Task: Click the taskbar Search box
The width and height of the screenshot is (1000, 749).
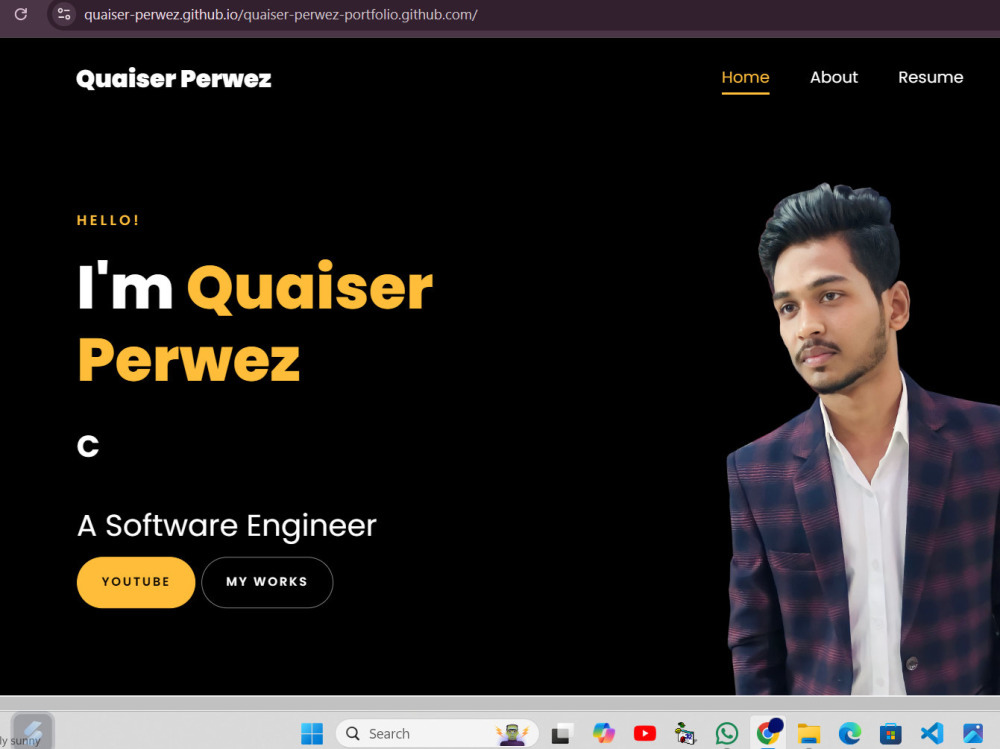Action: (437, 733)
